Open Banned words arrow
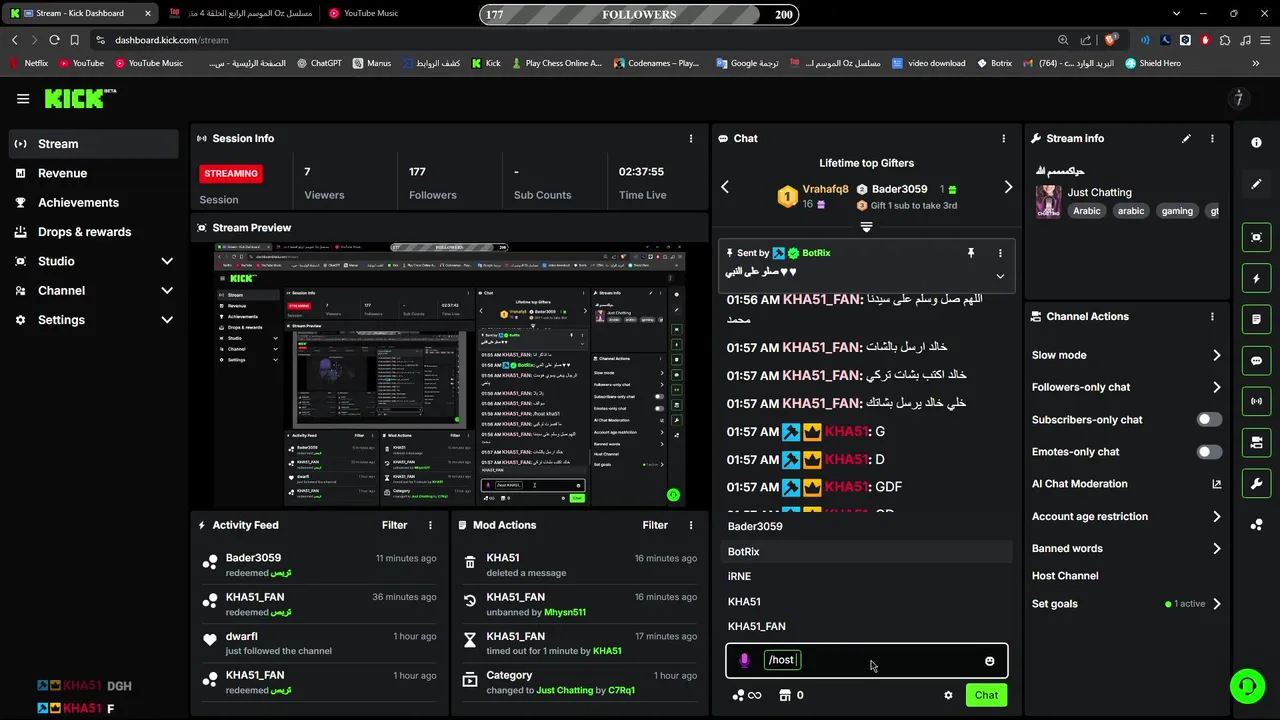 click(1216, 549)
